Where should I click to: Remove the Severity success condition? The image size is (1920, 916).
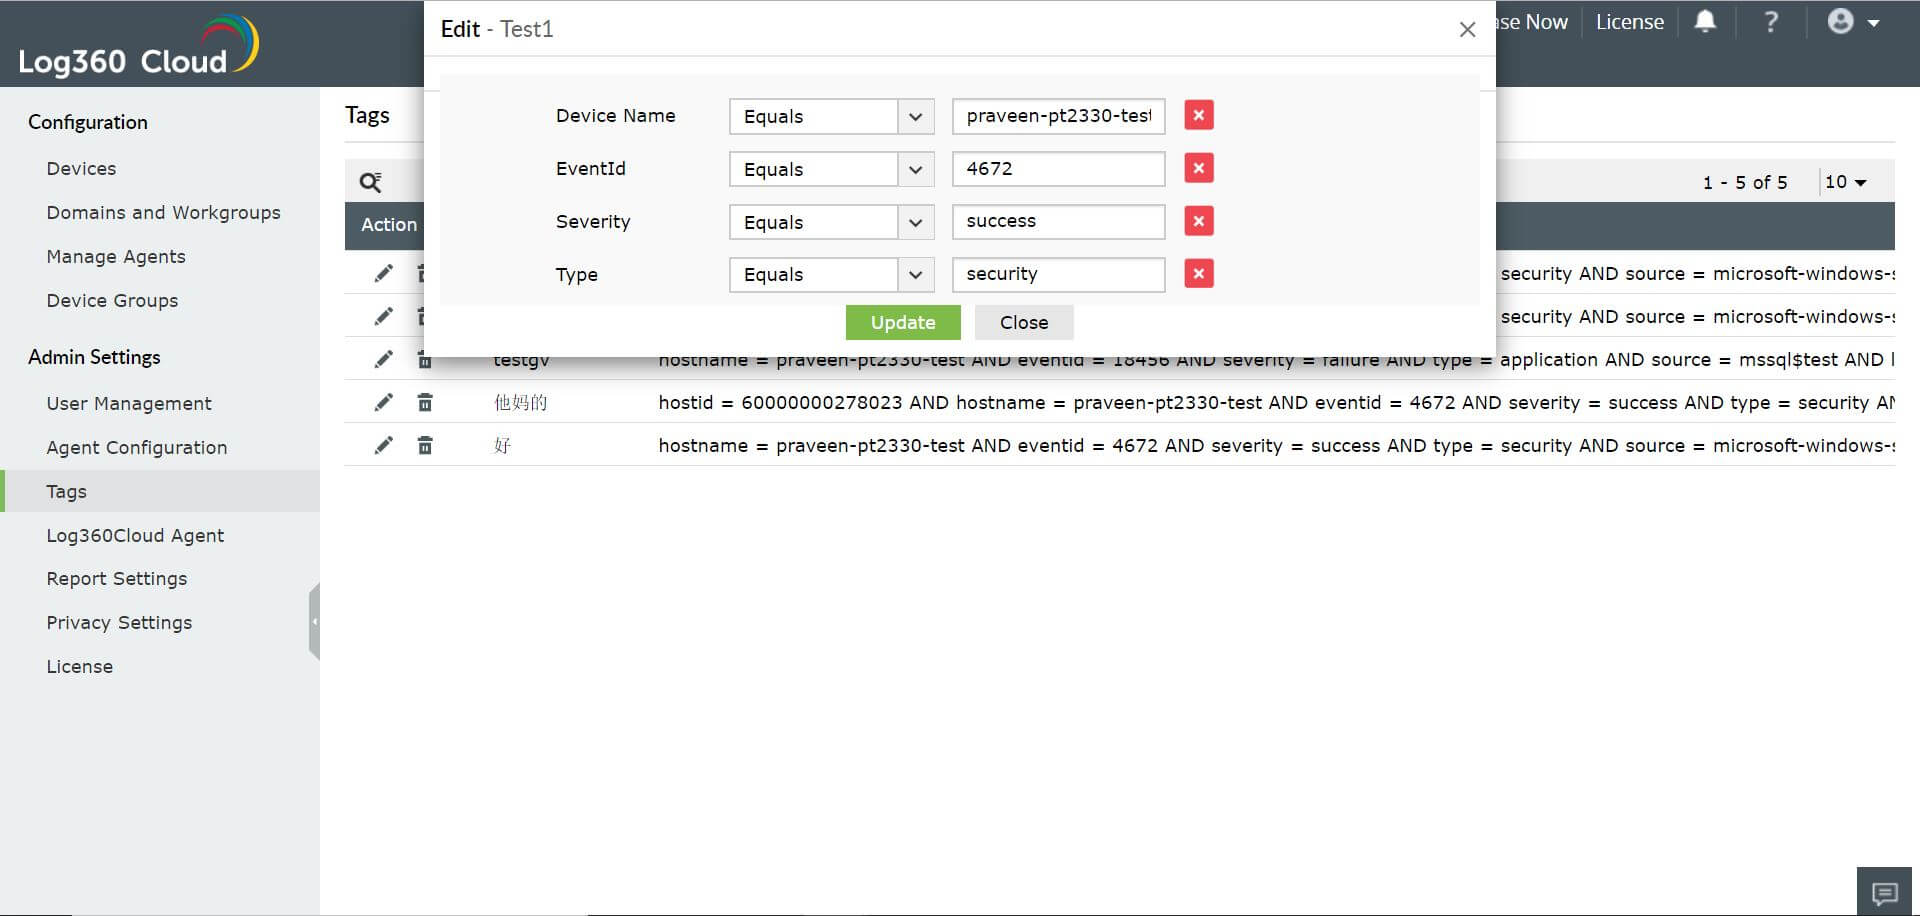1198,221
